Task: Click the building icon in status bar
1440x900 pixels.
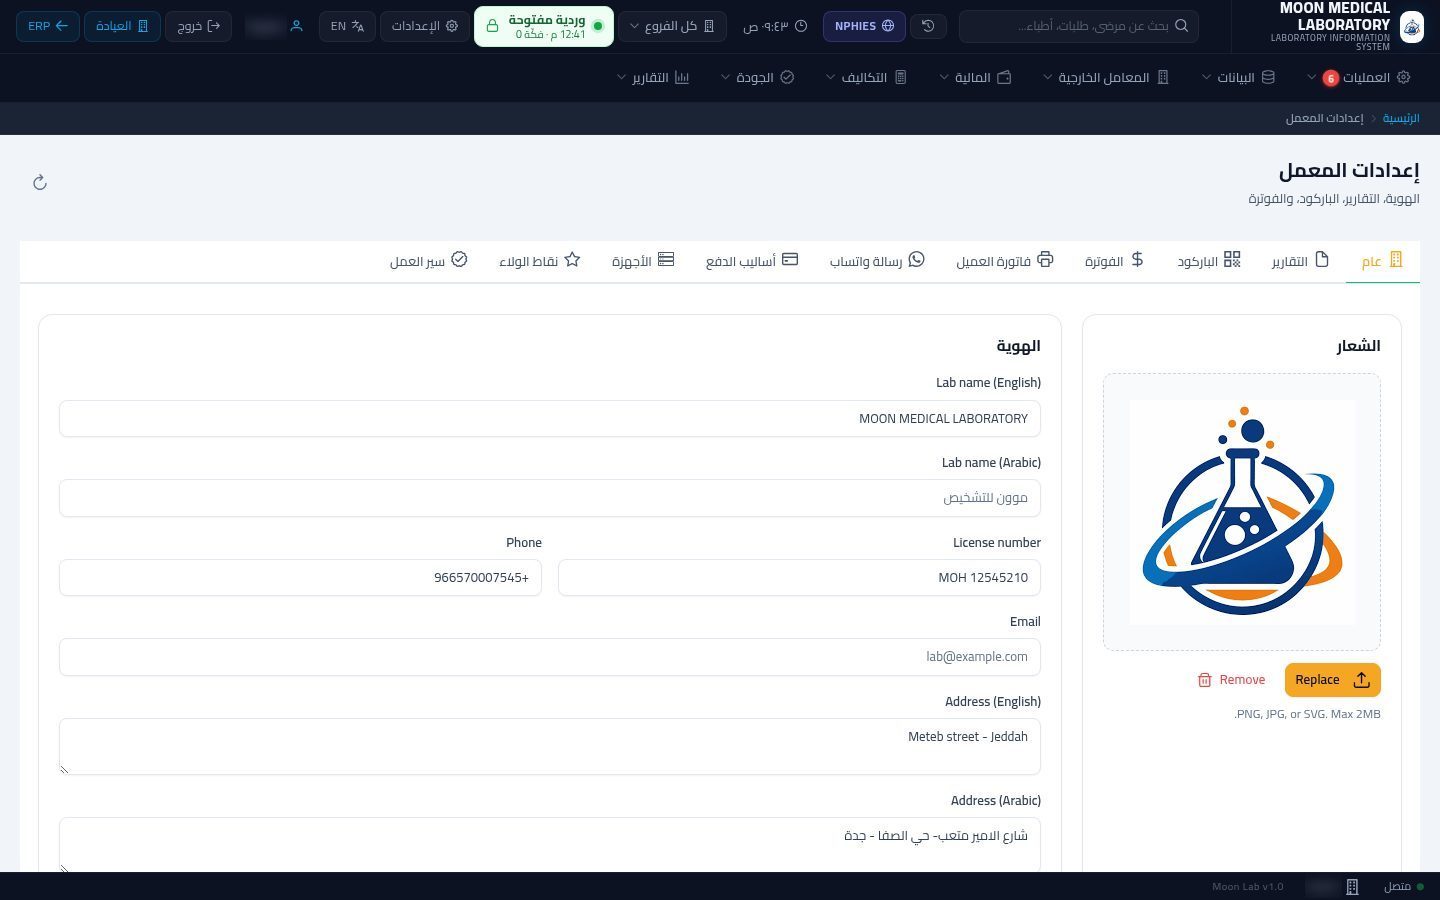Action: tap(1352, 887)
